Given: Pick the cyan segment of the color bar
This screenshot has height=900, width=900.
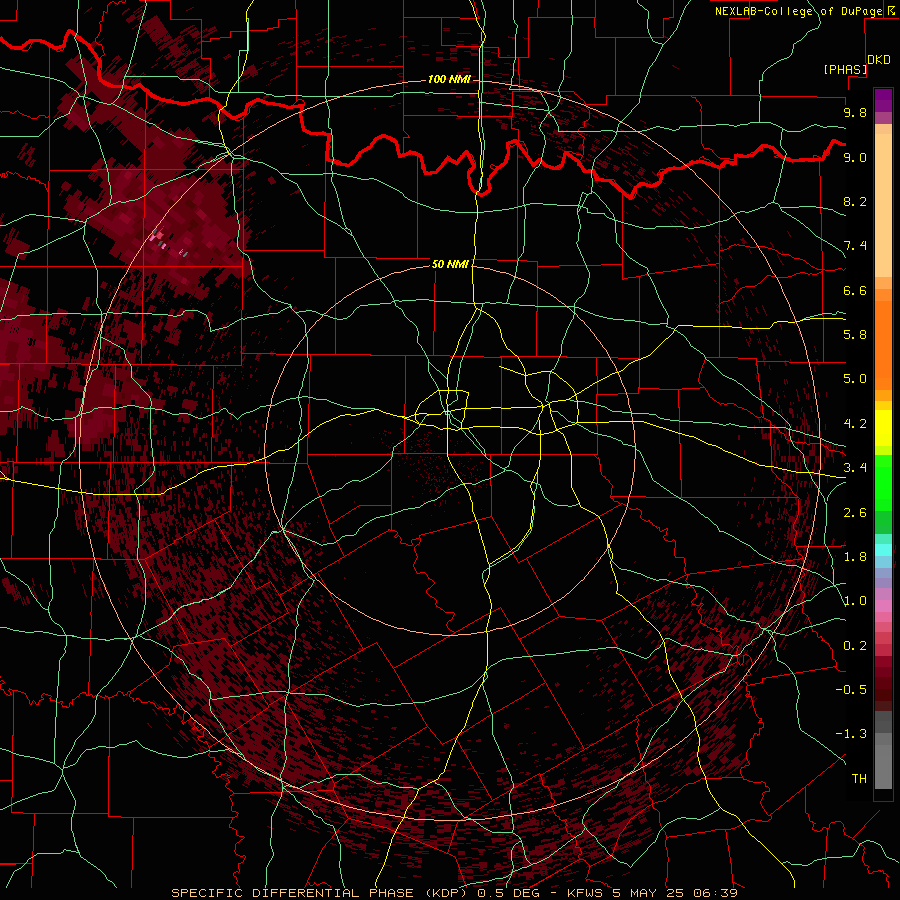Looking at the screenshot, I should (883, 550).
